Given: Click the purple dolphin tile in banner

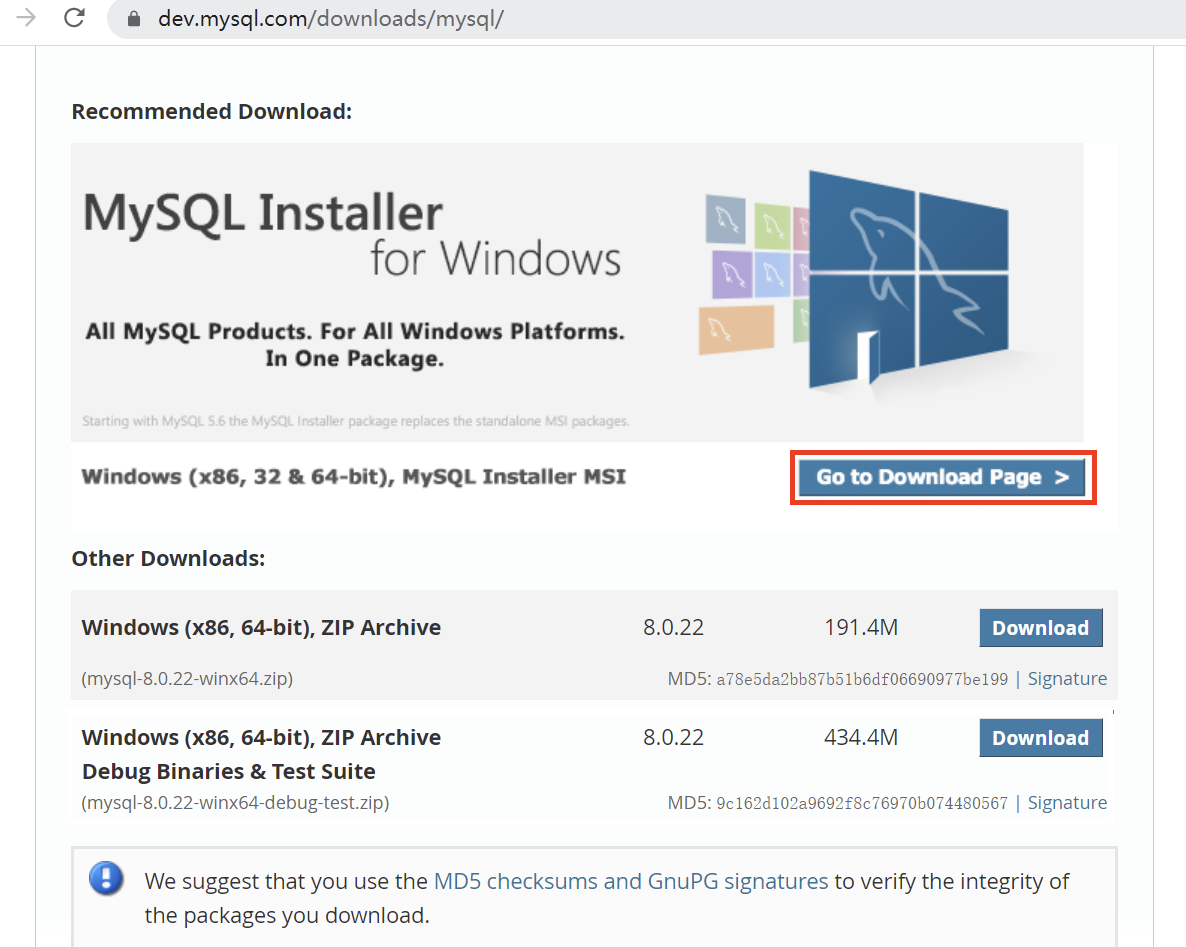Looking at the screenshot, I should [732, 274].
